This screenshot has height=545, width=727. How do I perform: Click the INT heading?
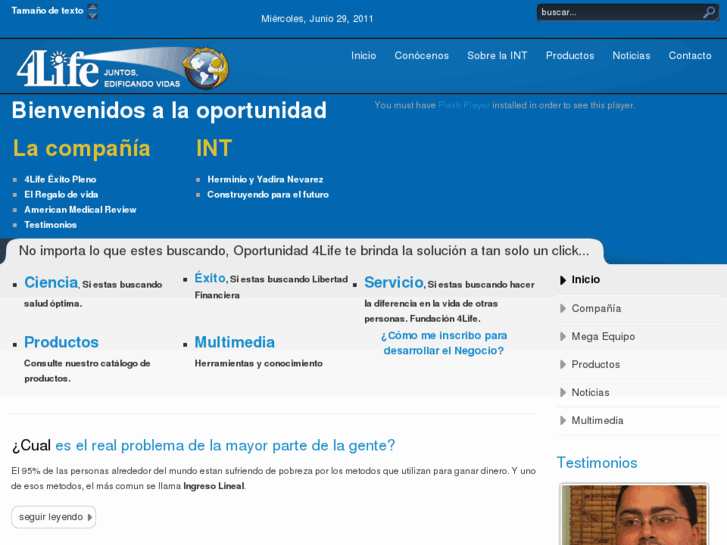click(x=214, y=148)
